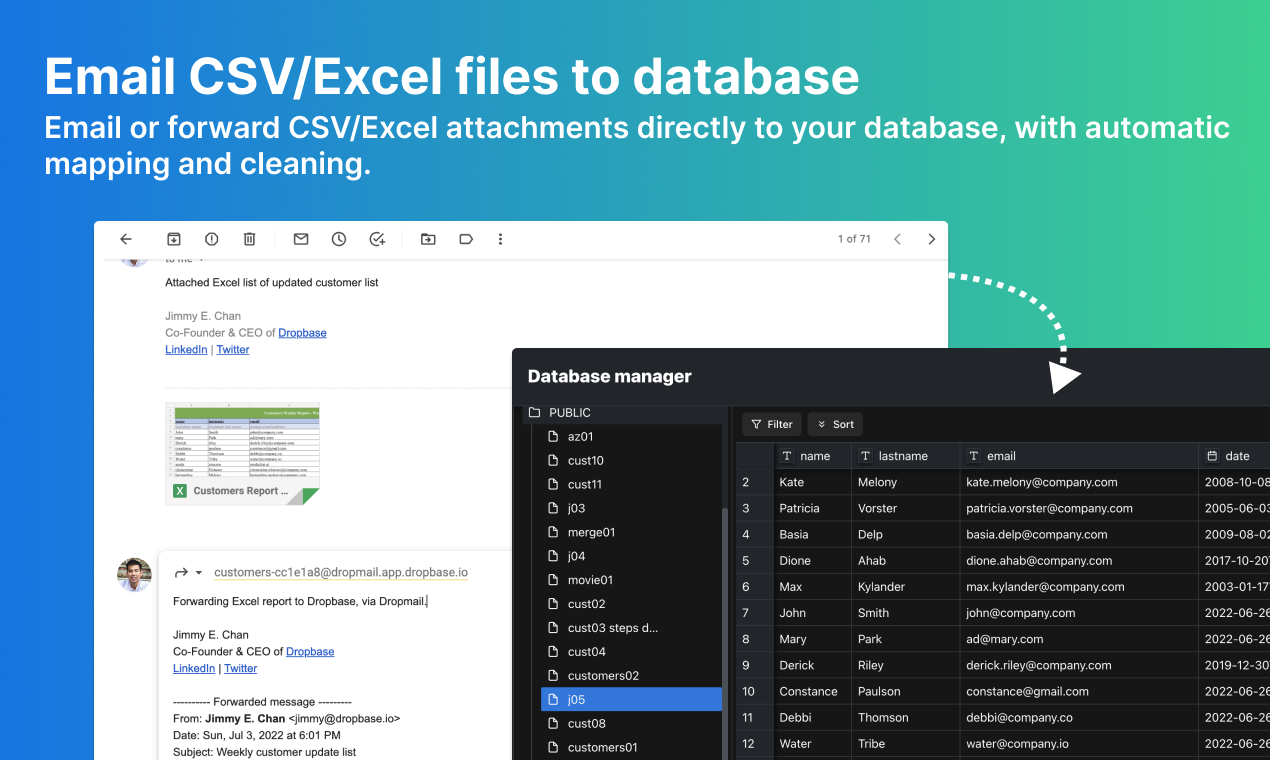Select the cell patricia.vorster@company.com
This screenshot has height=760, width=1270.
tap(1079, 508)
